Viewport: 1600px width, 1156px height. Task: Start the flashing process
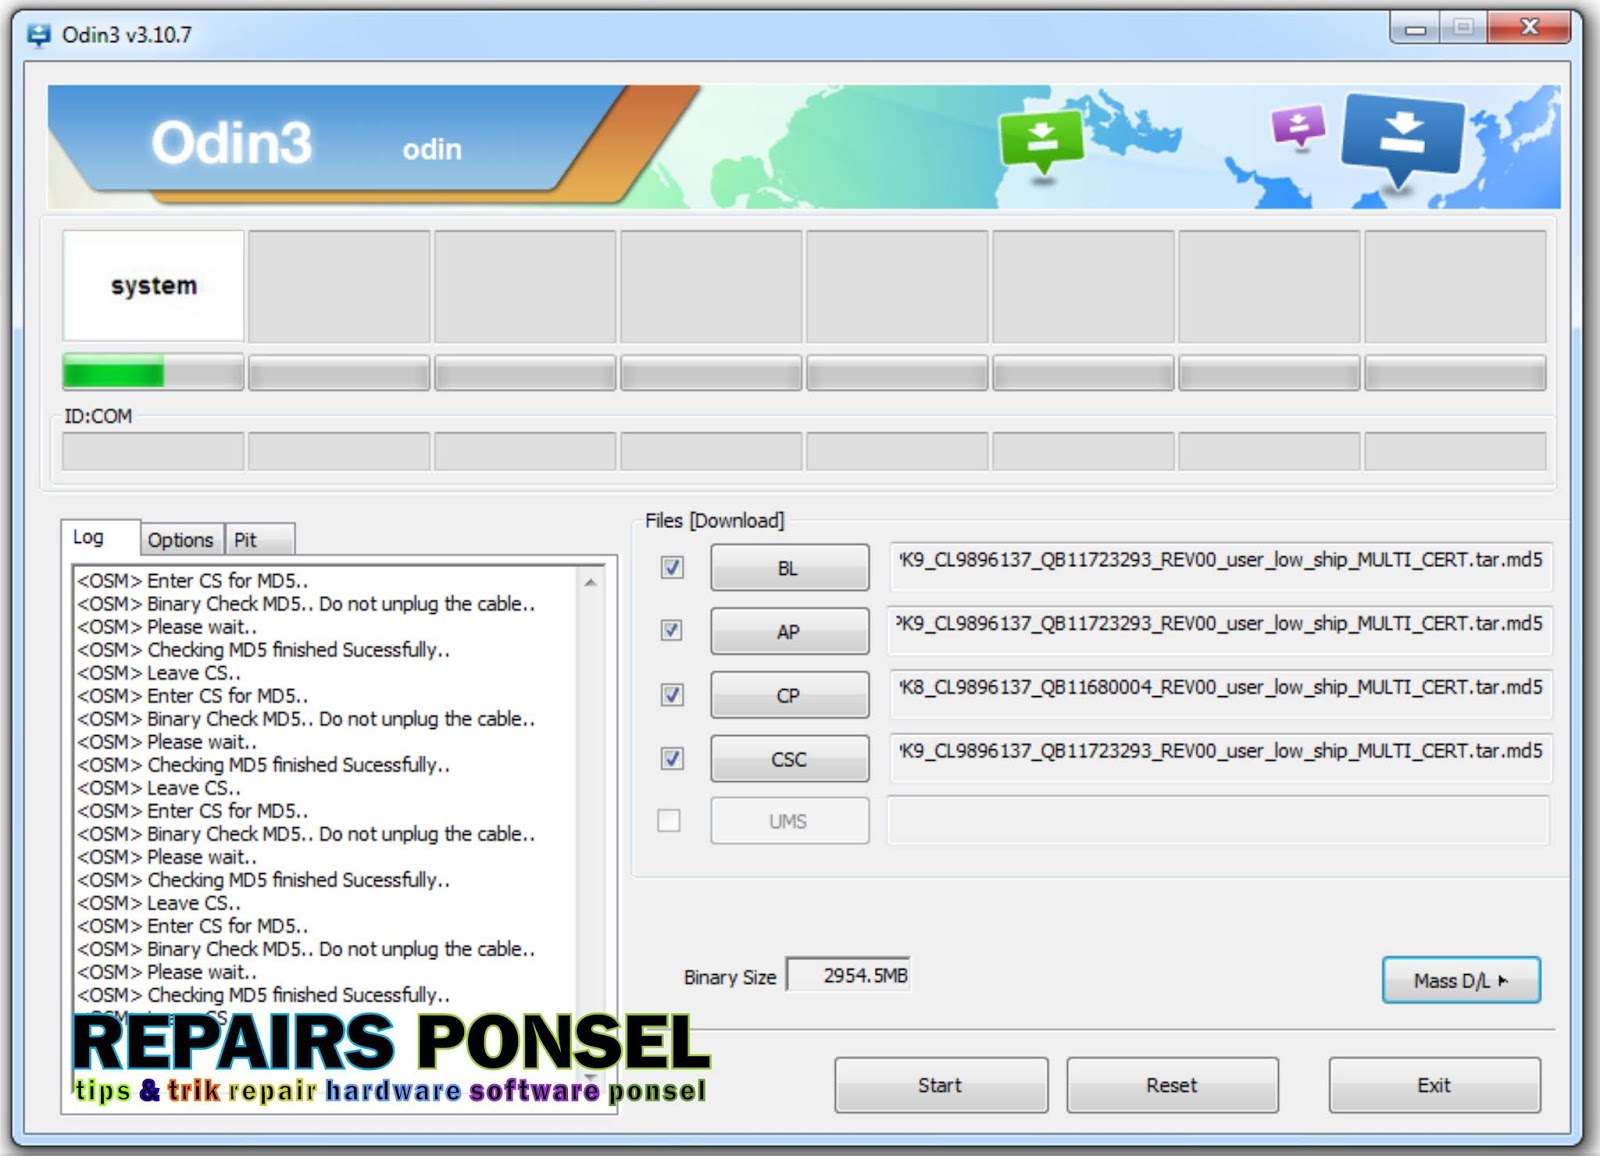(941, 1085)
